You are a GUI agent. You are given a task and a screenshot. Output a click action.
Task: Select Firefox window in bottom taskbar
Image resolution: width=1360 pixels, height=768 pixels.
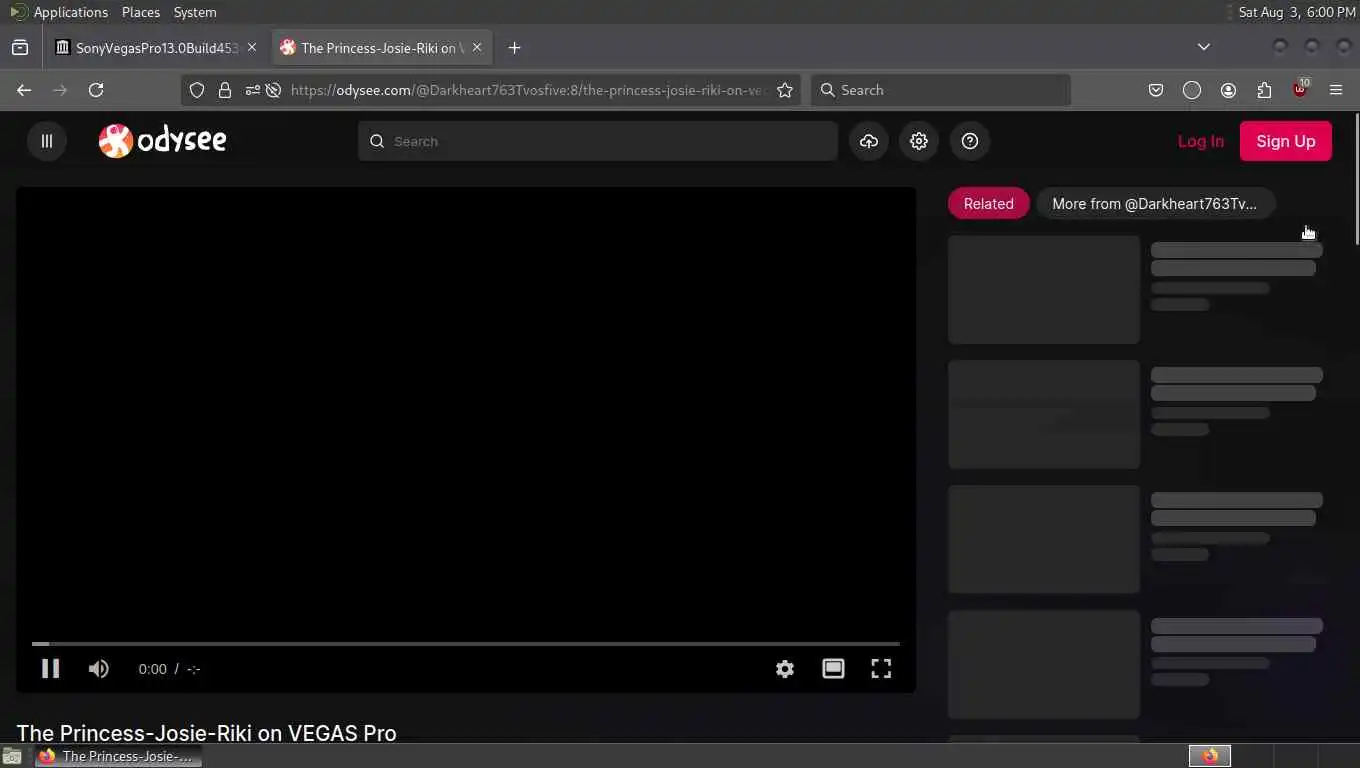[118, 756]
